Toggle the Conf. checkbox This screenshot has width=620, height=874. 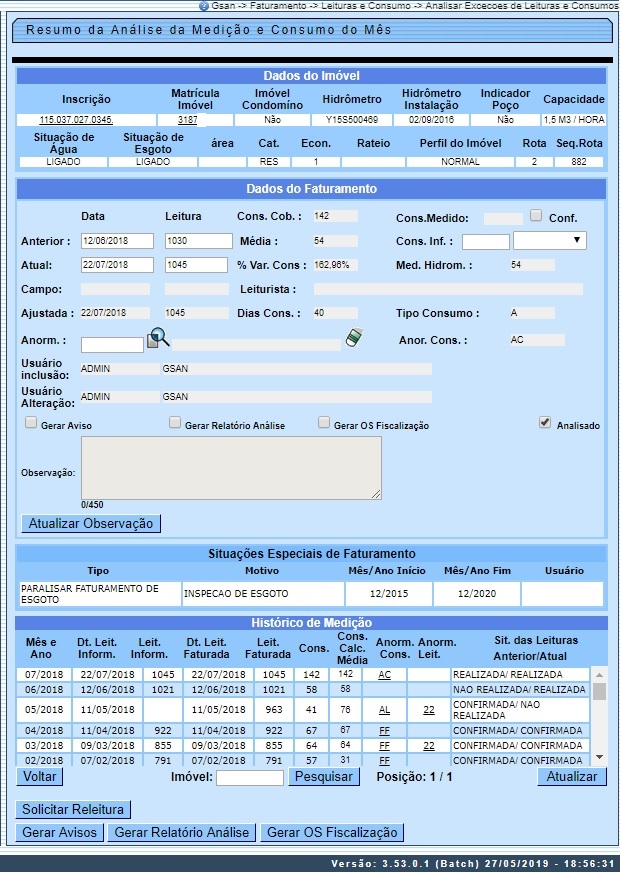click(537, 216)
